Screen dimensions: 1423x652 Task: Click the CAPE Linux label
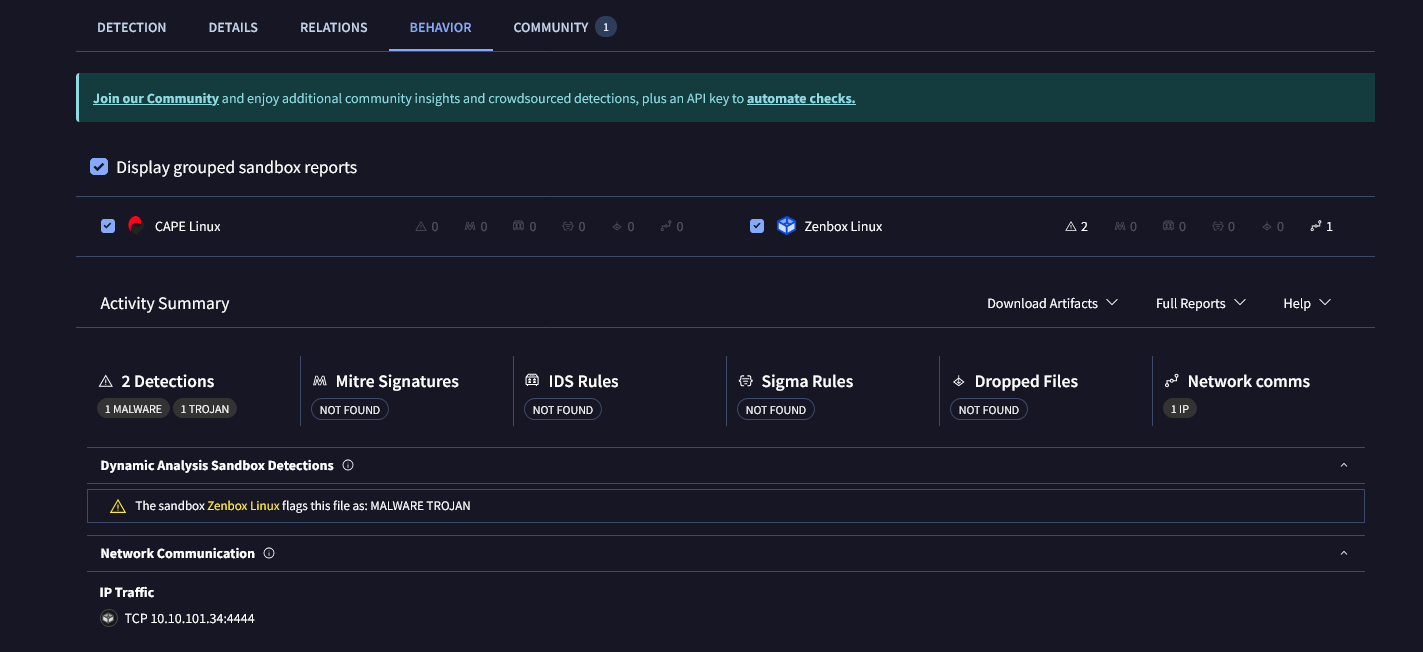[x=188, y=226]
